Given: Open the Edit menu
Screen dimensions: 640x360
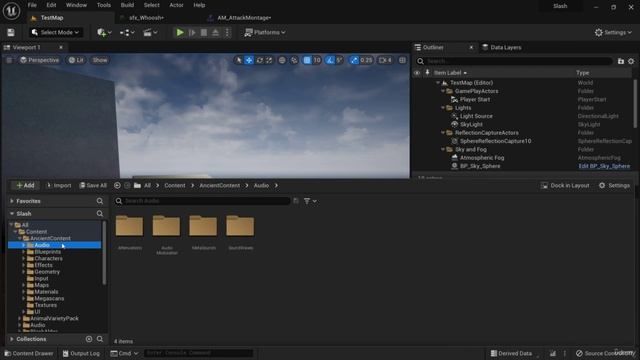Looking at the screenshot, I should 51,5.
